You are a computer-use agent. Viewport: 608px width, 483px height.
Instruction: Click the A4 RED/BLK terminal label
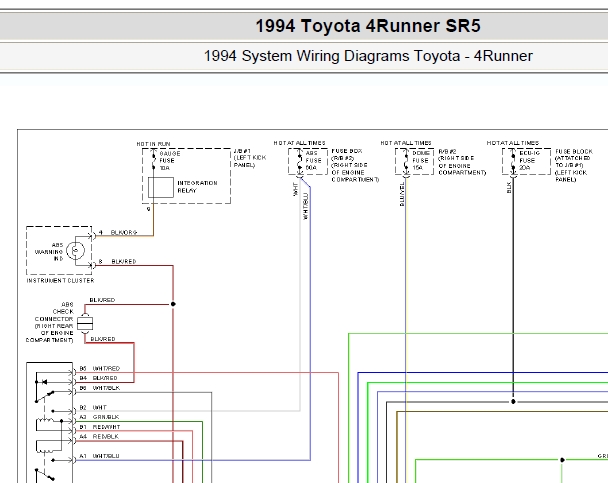click(x=99, y=436)
